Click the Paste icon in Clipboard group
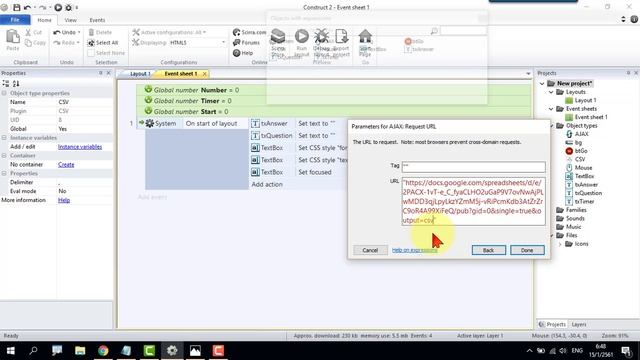The width and height of the screenshot is (640, 360). (13, 38)
